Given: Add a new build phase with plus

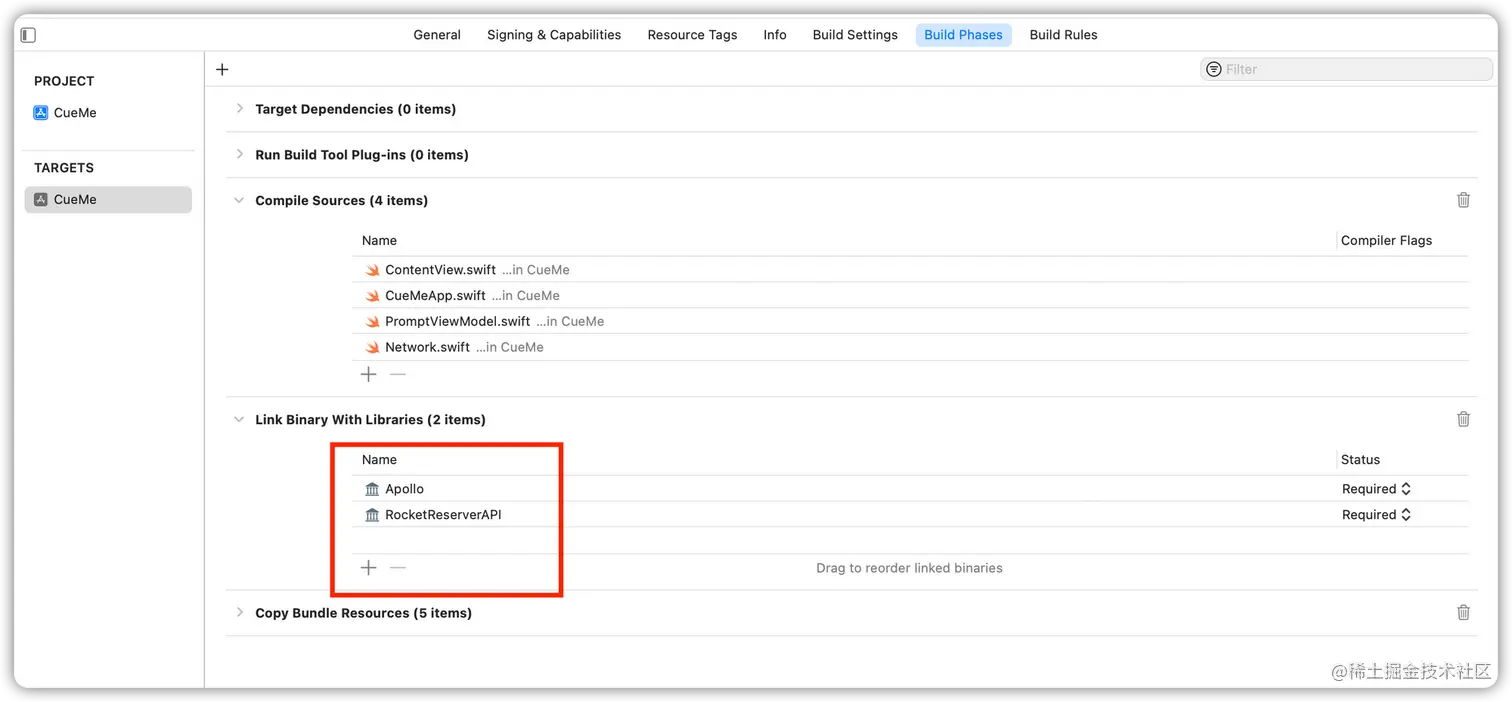Looking at the screenshot, I should tap(222, 69).
